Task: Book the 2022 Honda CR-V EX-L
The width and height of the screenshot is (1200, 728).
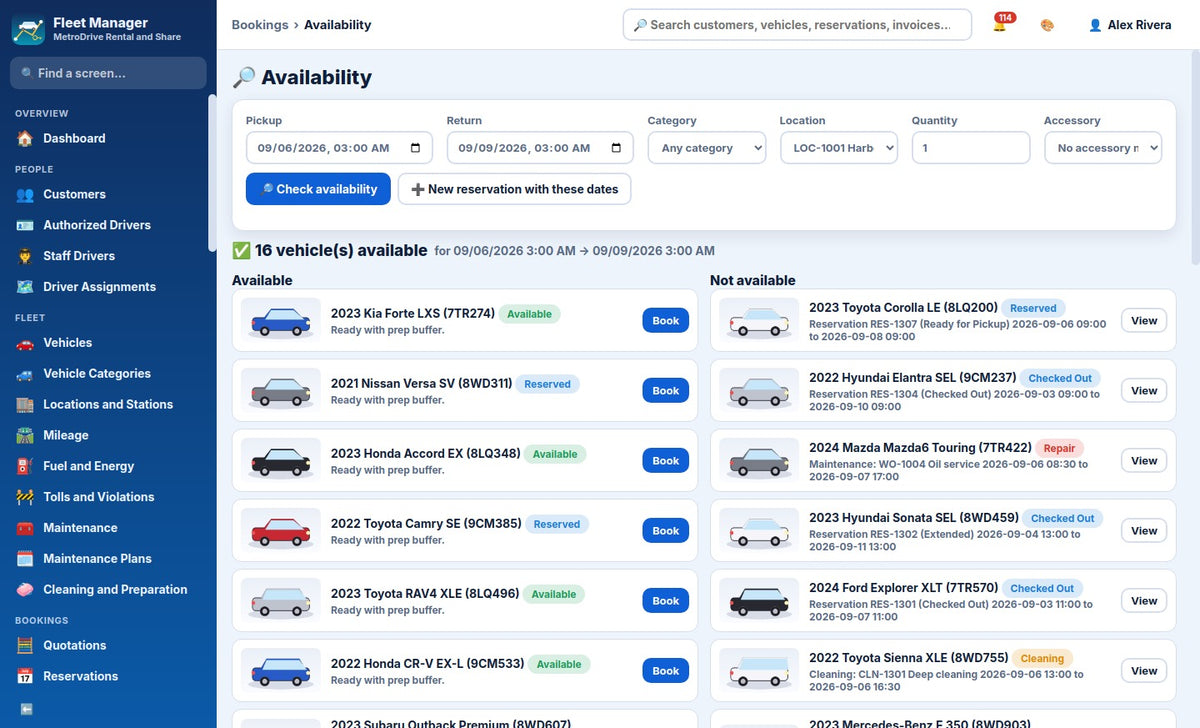Action: click(x=666, y=671)
